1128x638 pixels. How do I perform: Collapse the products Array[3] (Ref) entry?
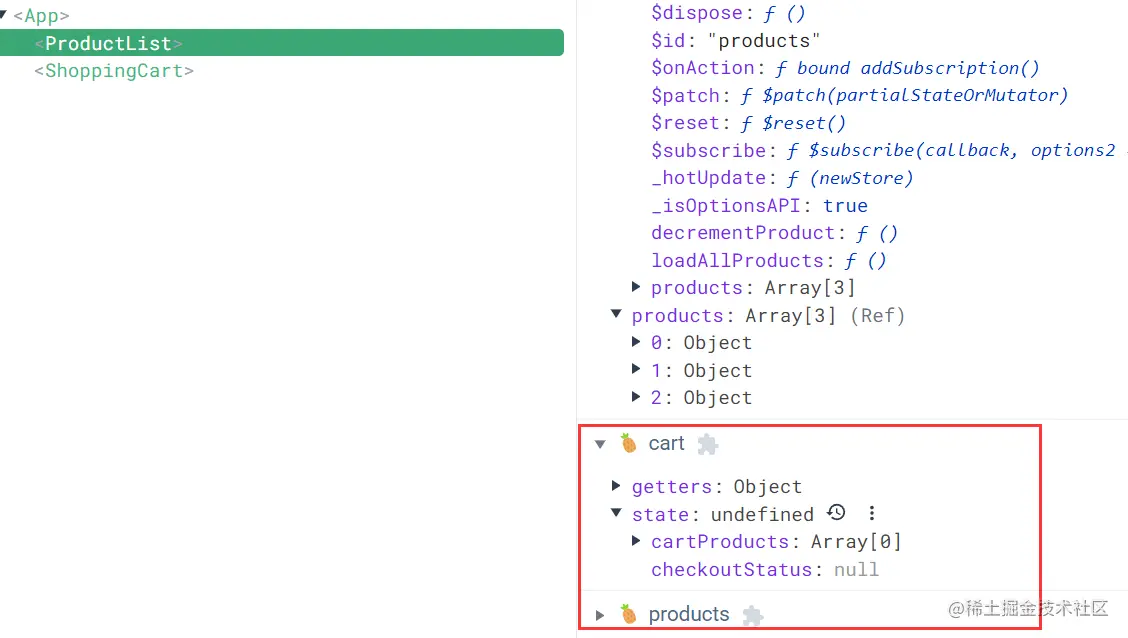617,315
